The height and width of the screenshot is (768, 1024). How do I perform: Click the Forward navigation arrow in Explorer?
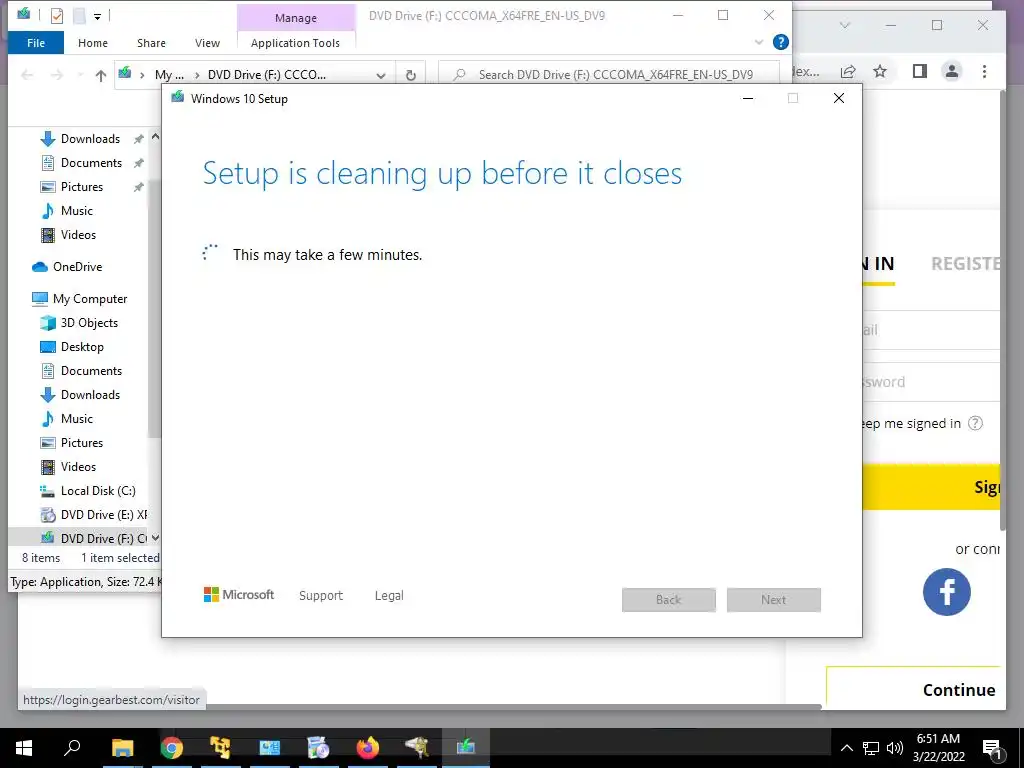click(57, 75)
